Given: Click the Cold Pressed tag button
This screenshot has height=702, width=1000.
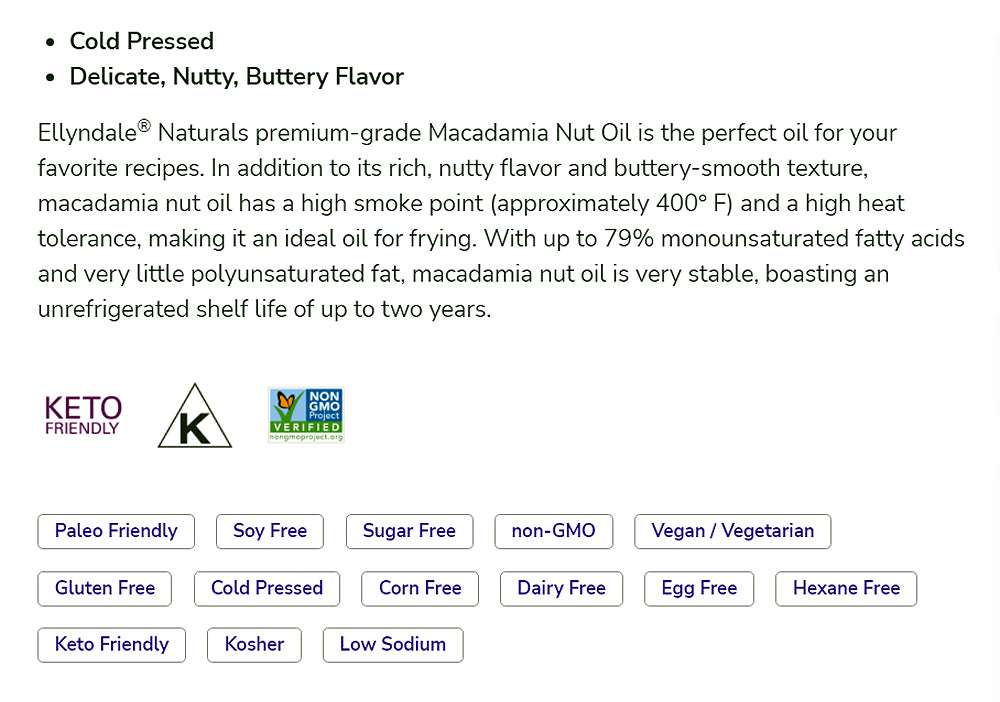Looking at the screenshot, I should 267,588.
